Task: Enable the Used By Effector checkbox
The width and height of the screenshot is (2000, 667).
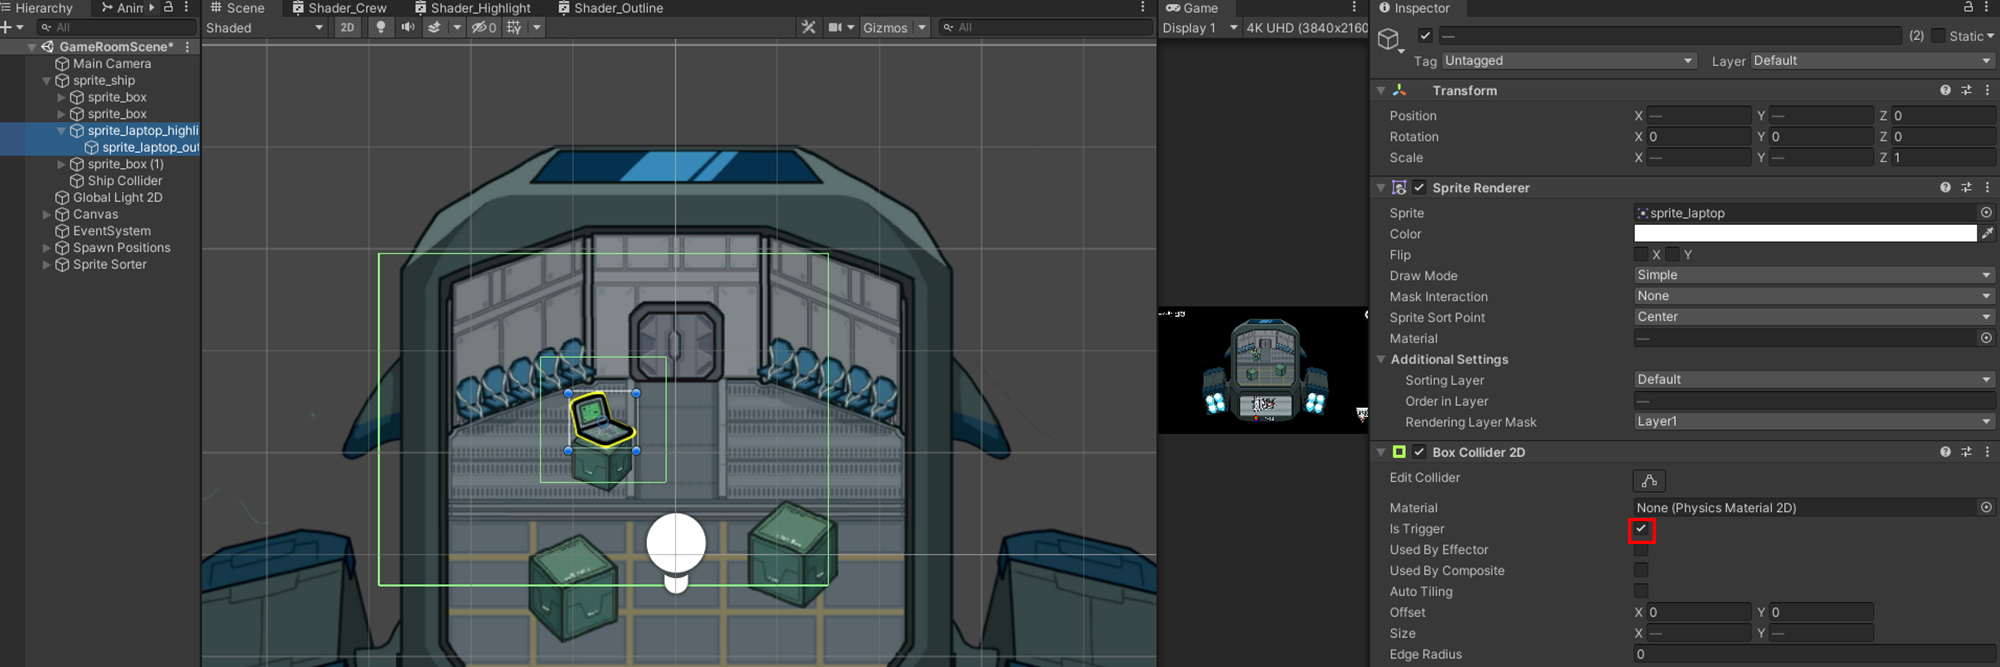Action: (x=1641, y=550)
